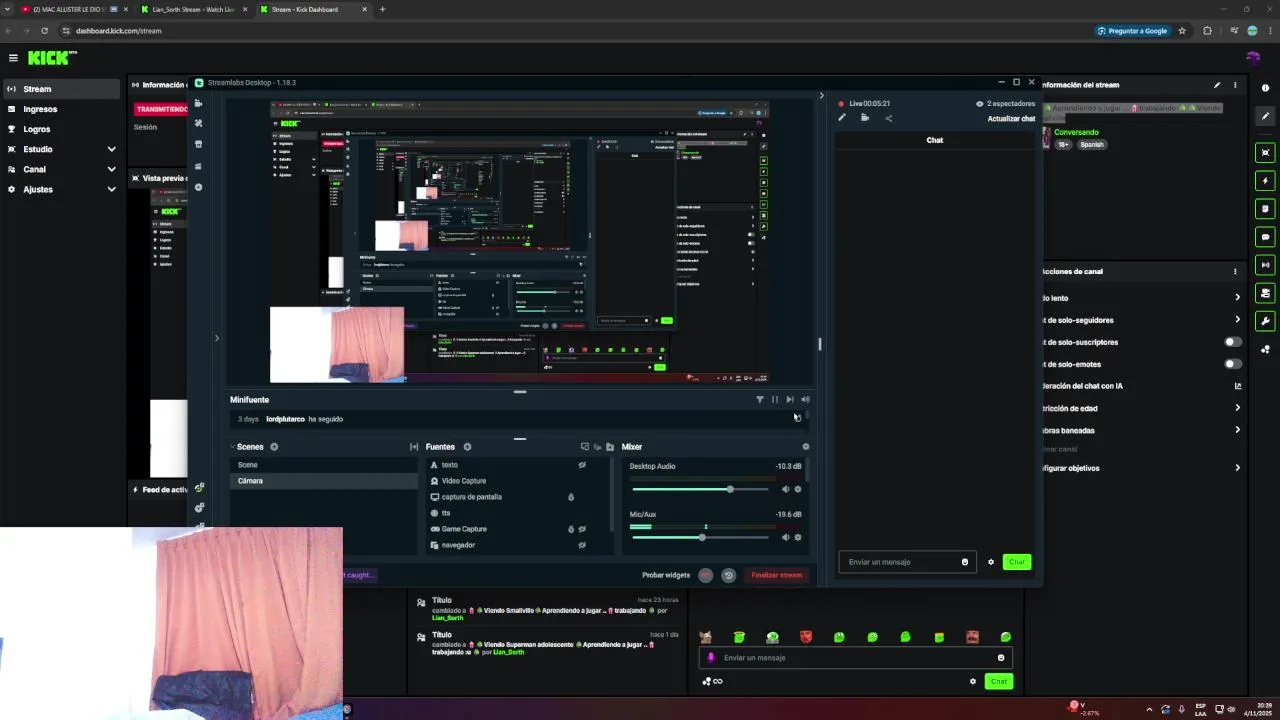Edit stream info pencil in Kick dashboard
Screen dimensions: 1280x720
click(x=1217, y=85)
